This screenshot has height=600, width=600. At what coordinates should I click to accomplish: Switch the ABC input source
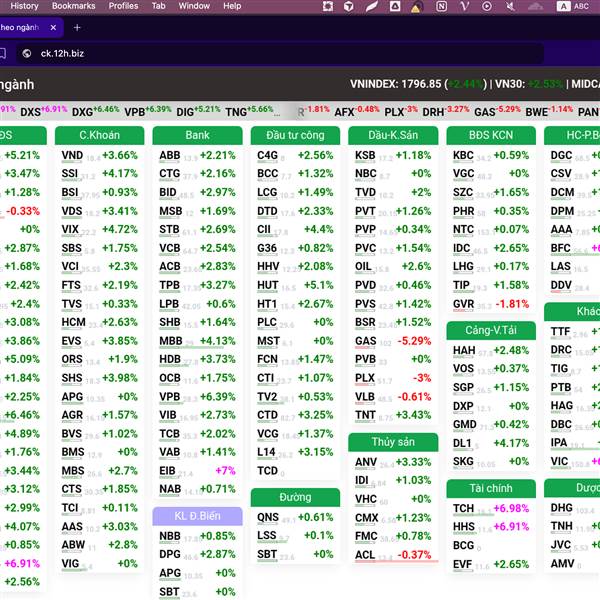point(573,6)
